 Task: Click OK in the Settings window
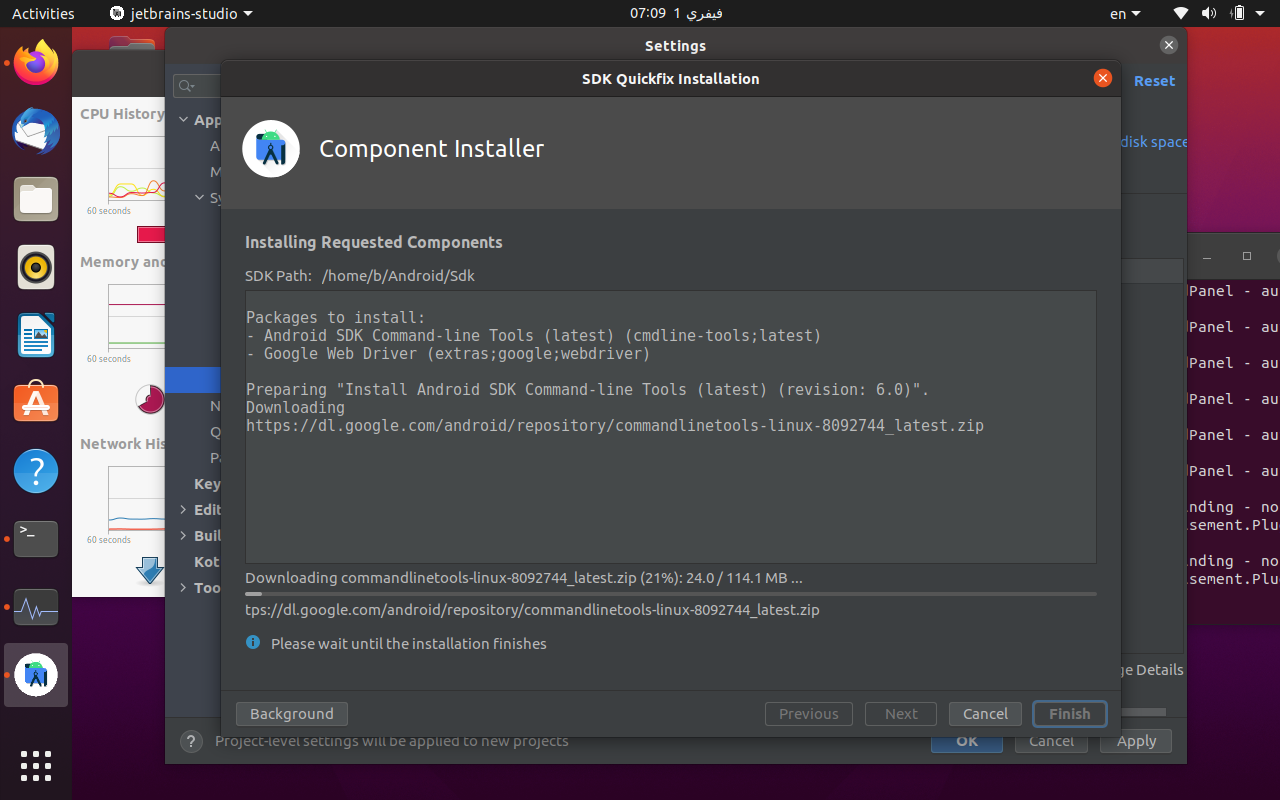967,742
